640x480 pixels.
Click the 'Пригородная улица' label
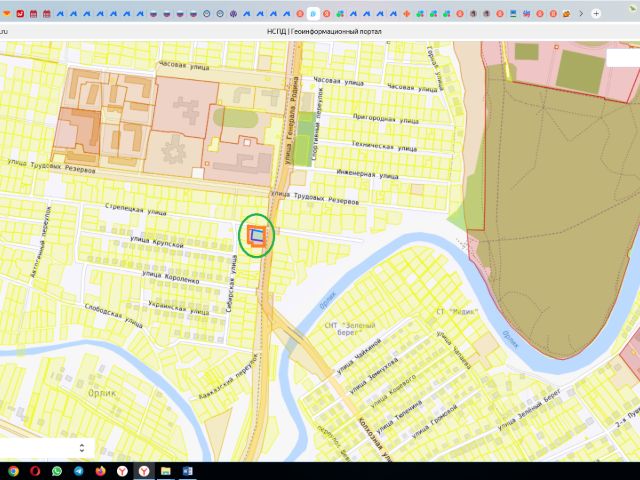click(385, 118)
